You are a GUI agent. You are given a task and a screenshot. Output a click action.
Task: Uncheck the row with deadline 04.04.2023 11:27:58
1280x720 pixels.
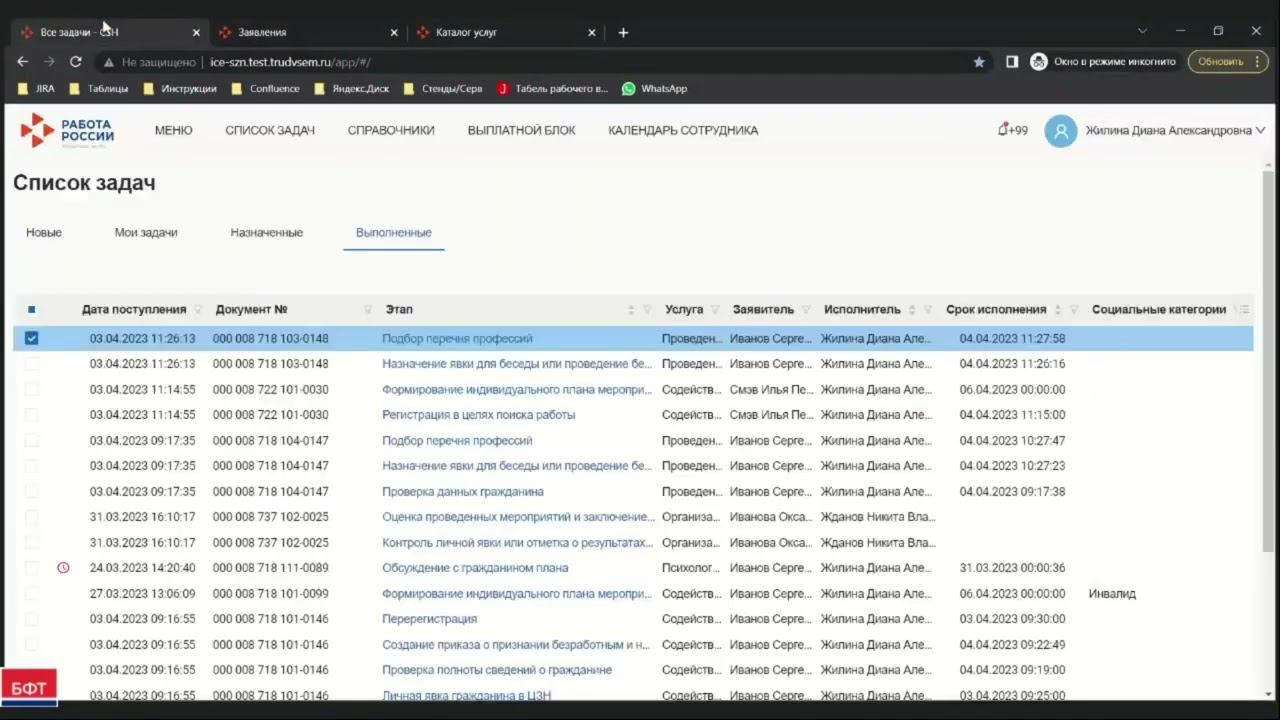pyautogui.click(x=31, y=338)
